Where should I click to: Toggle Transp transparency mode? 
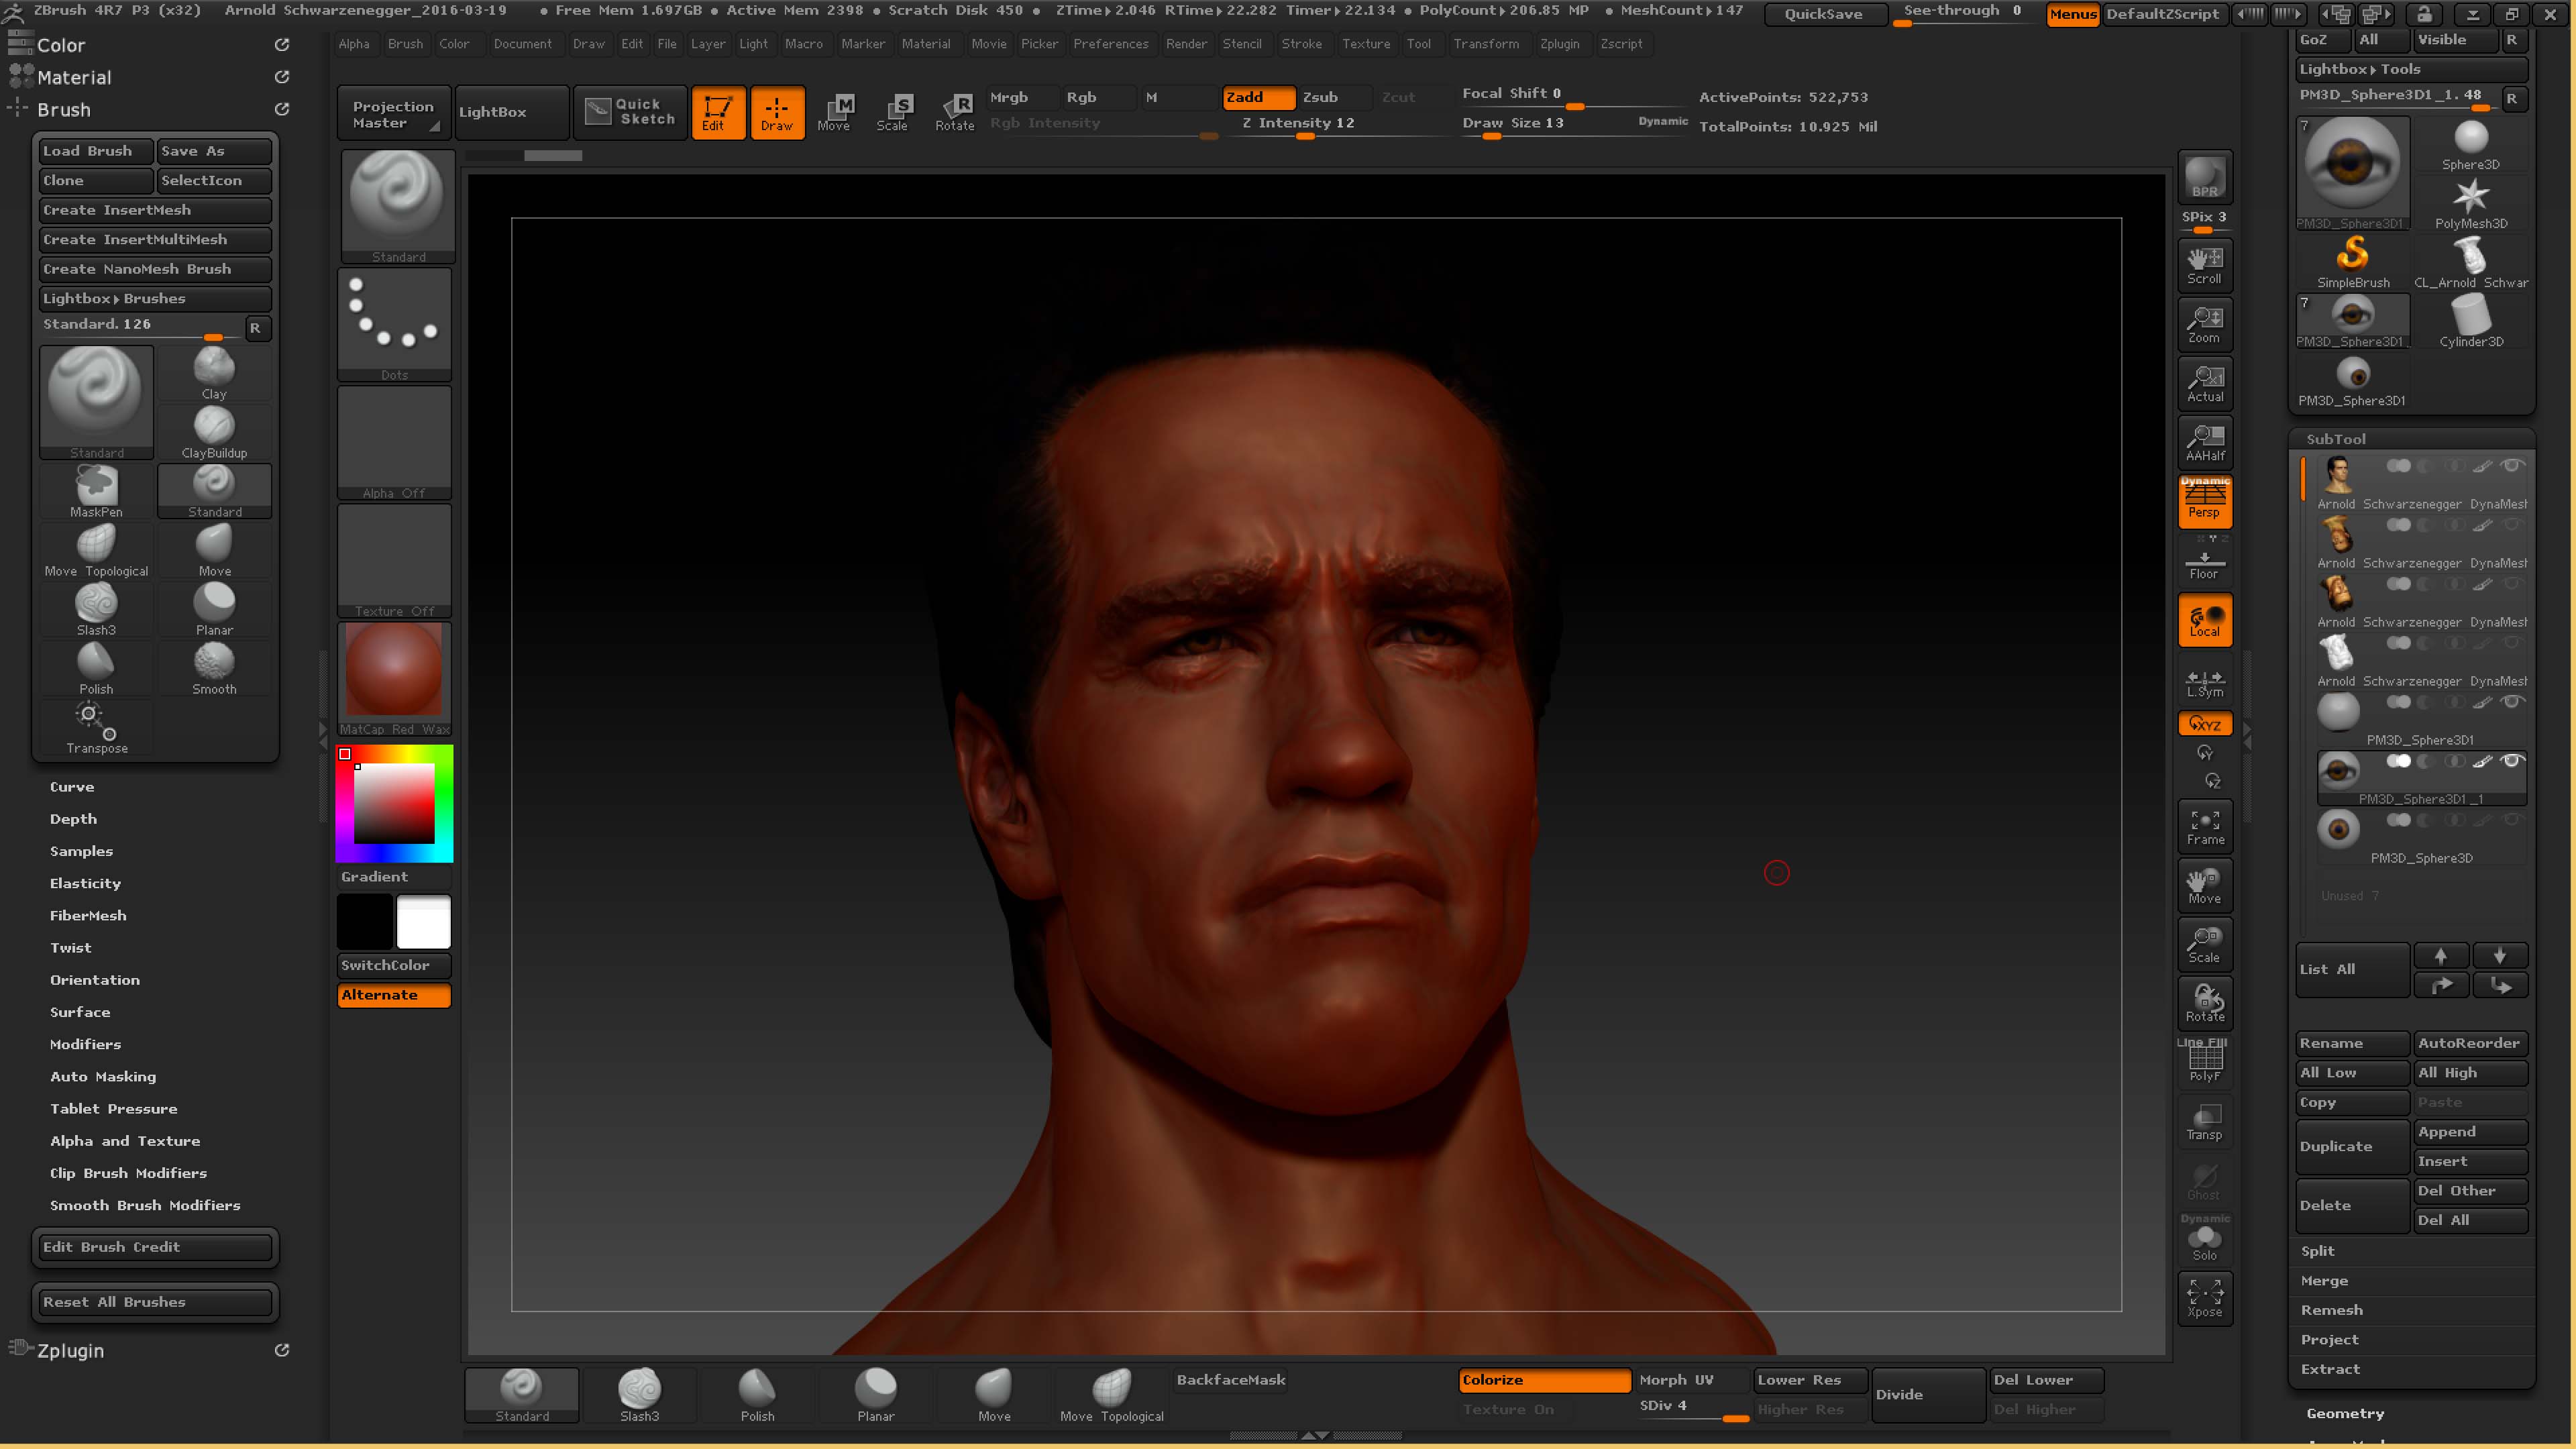2204,1121
